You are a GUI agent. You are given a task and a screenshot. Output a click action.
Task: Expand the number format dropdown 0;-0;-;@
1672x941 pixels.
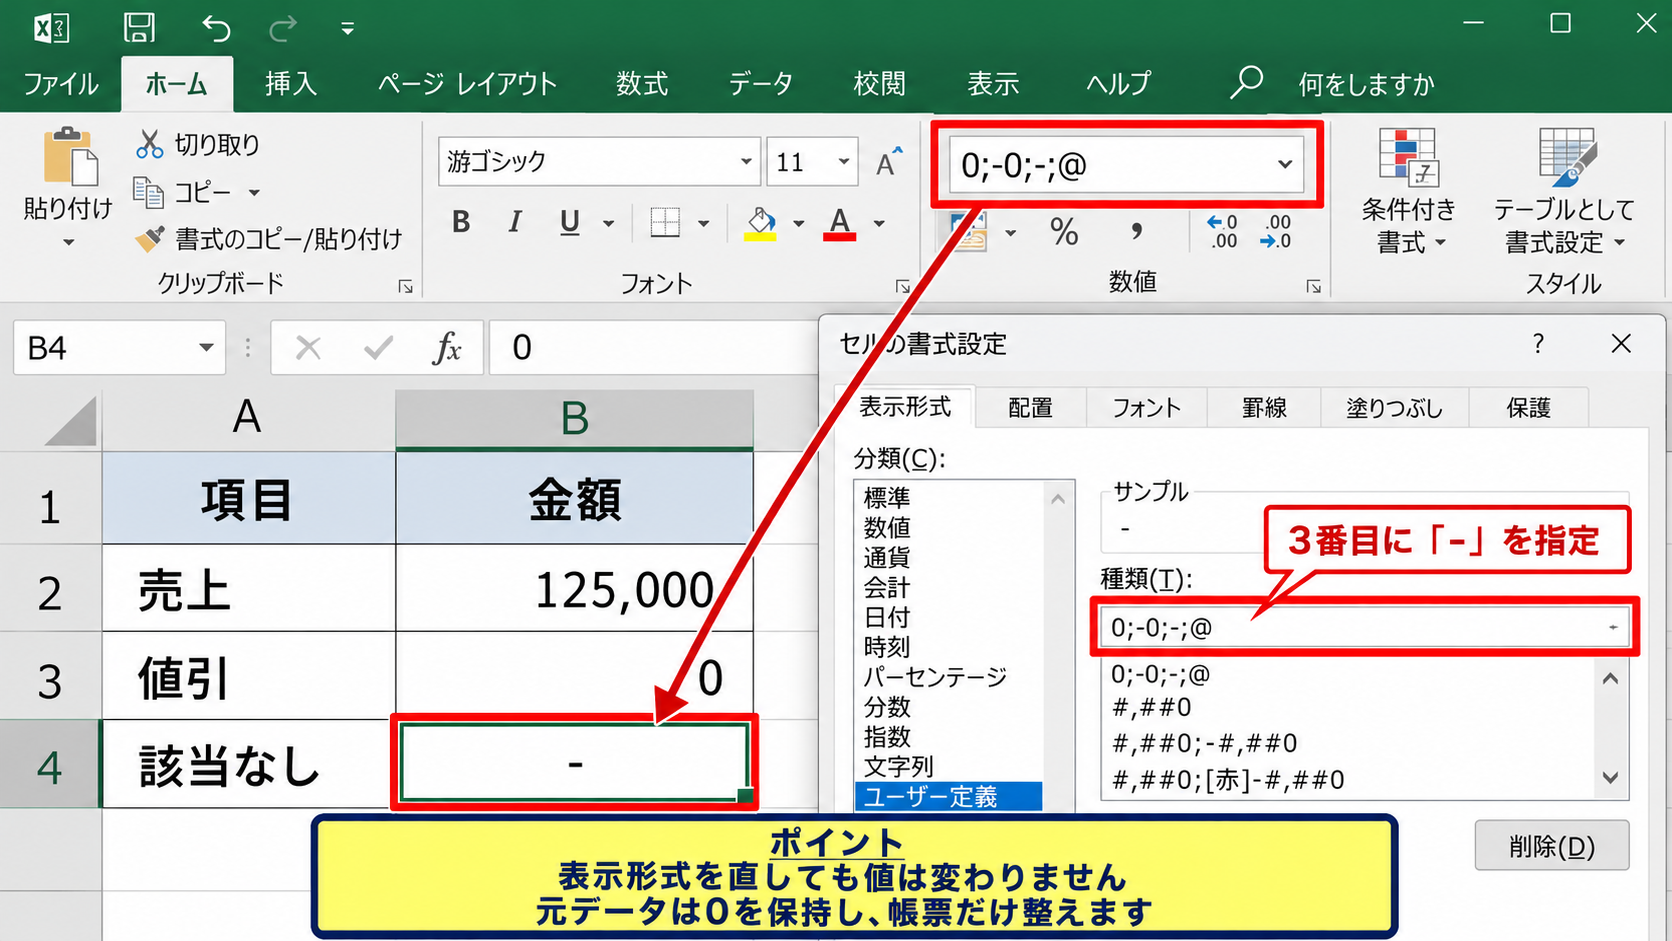click(1285, 165)
